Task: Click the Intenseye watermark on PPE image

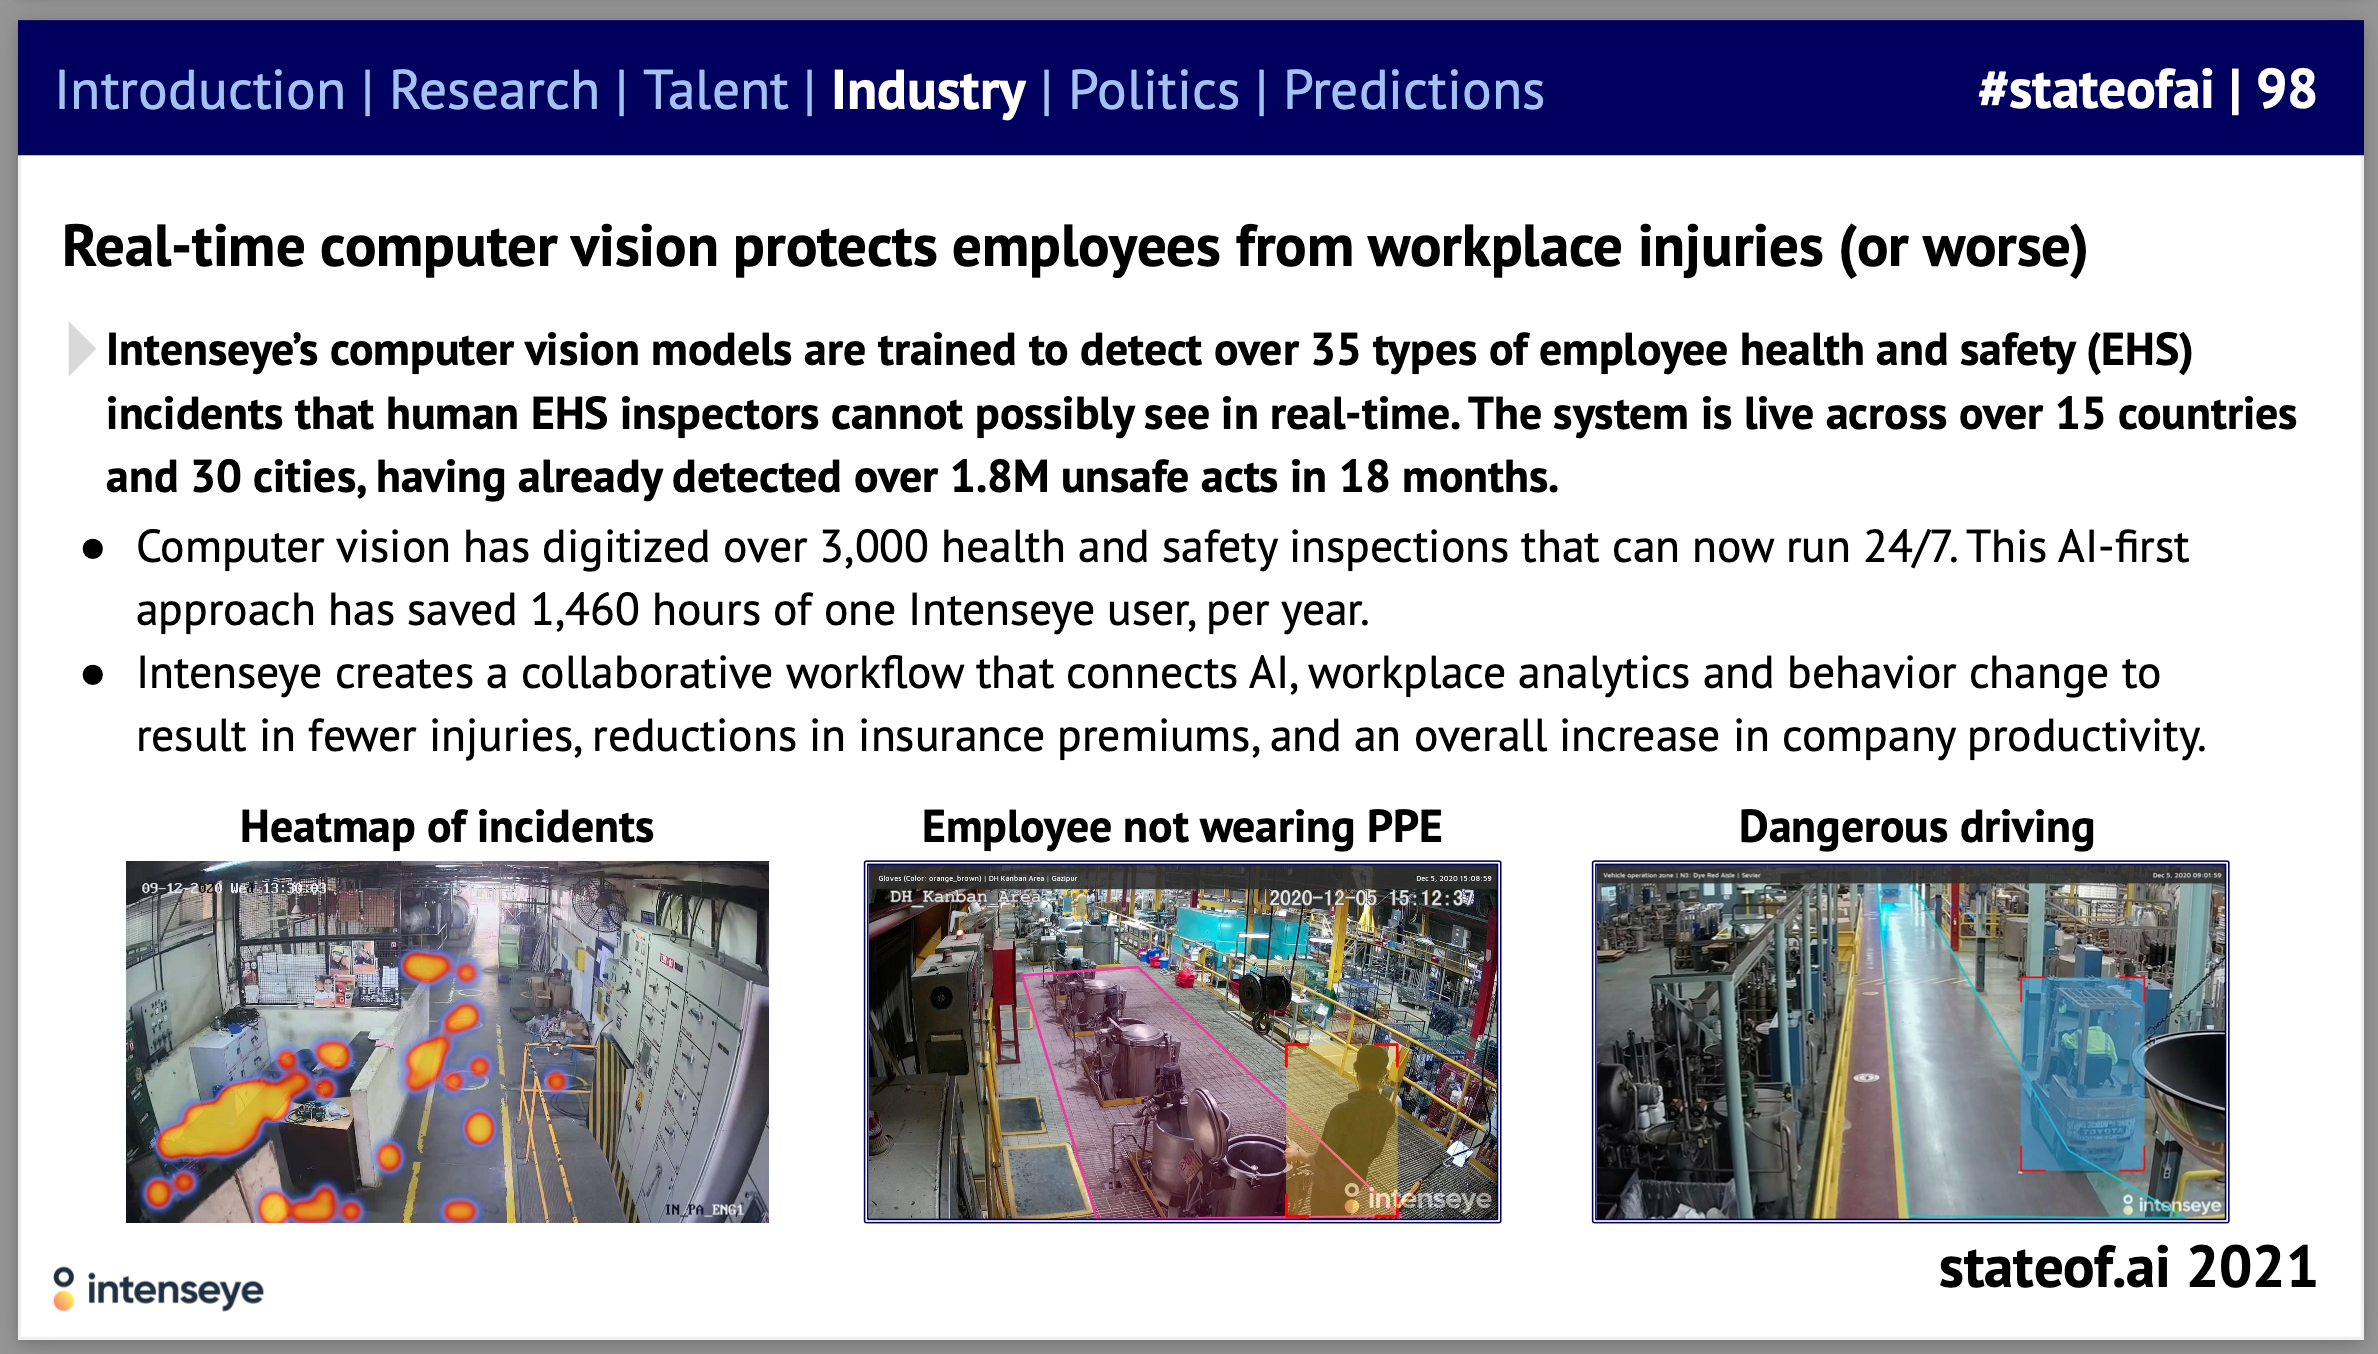Action: coord(1418,1198)
